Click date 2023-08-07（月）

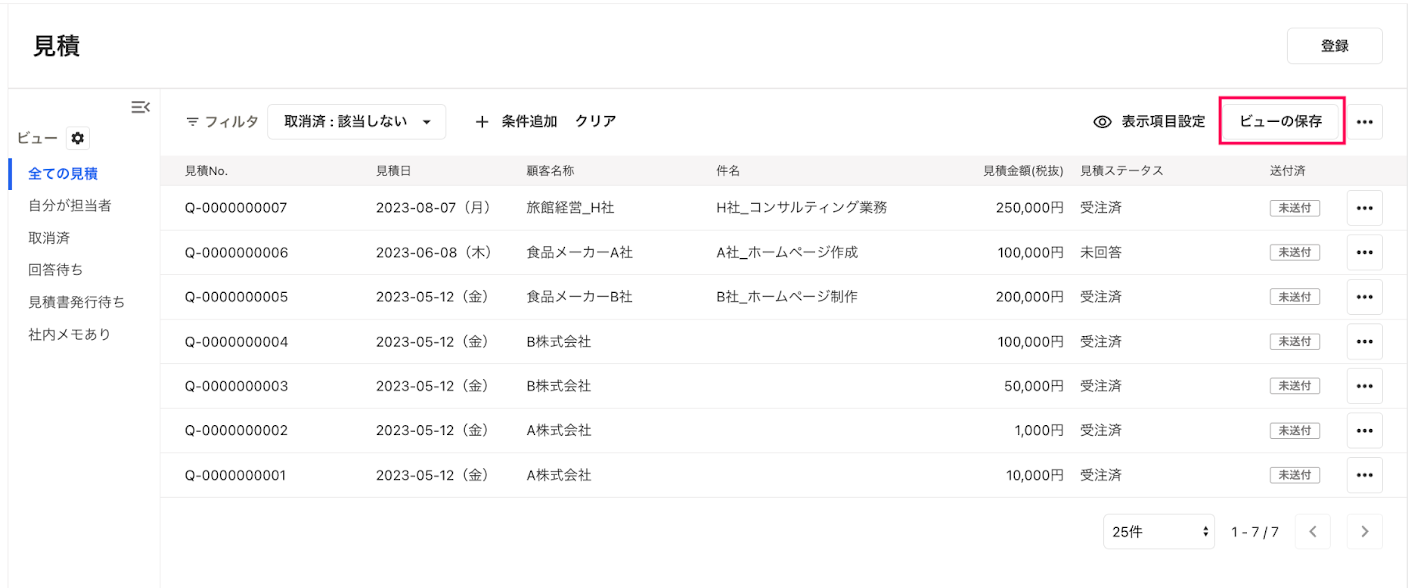[x=434, y=208]
